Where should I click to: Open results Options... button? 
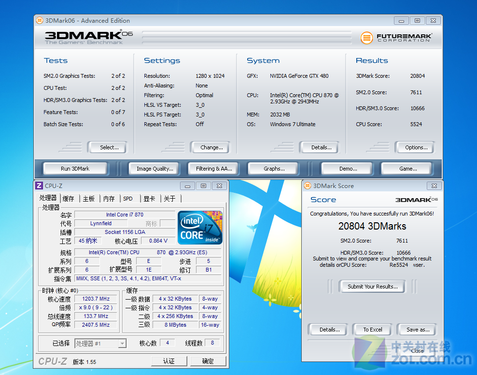coord(415,147)
